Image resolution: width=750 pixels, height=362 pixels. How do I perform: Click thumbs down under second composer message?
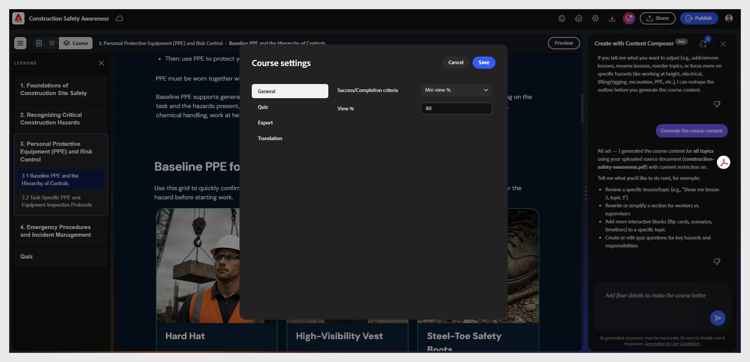(x=717, y=262)
